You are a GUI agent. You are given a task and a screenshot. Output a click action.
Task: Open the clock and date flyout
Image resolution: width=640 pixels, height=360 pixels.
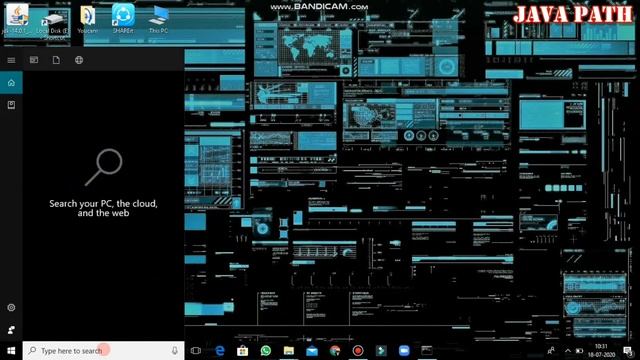point(602,351)
